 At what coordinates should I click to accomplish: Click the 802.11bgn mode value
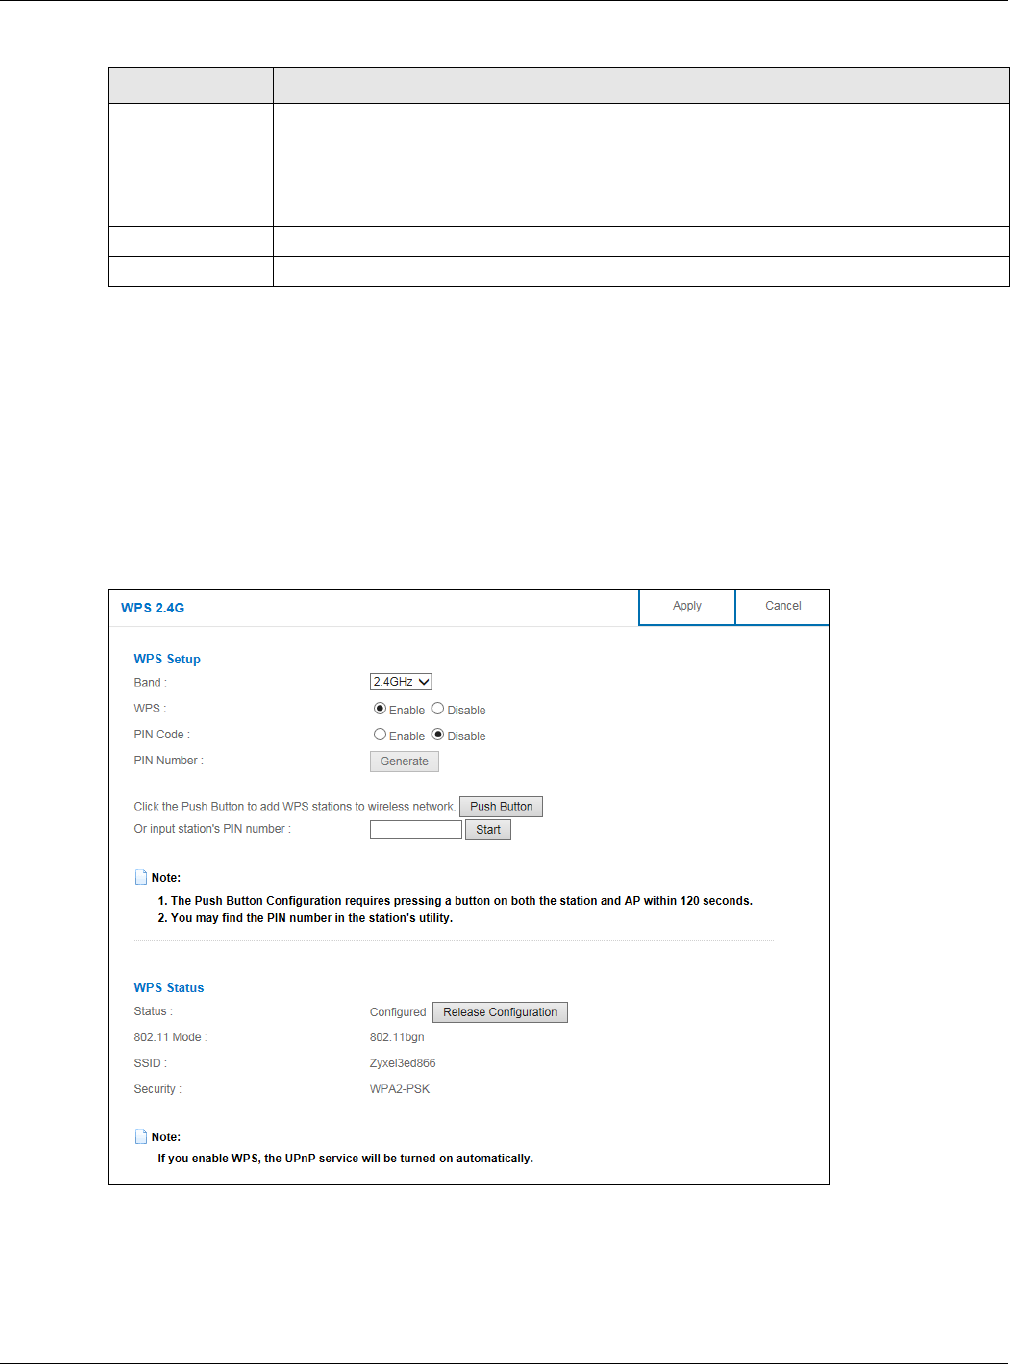[397, 1037]
